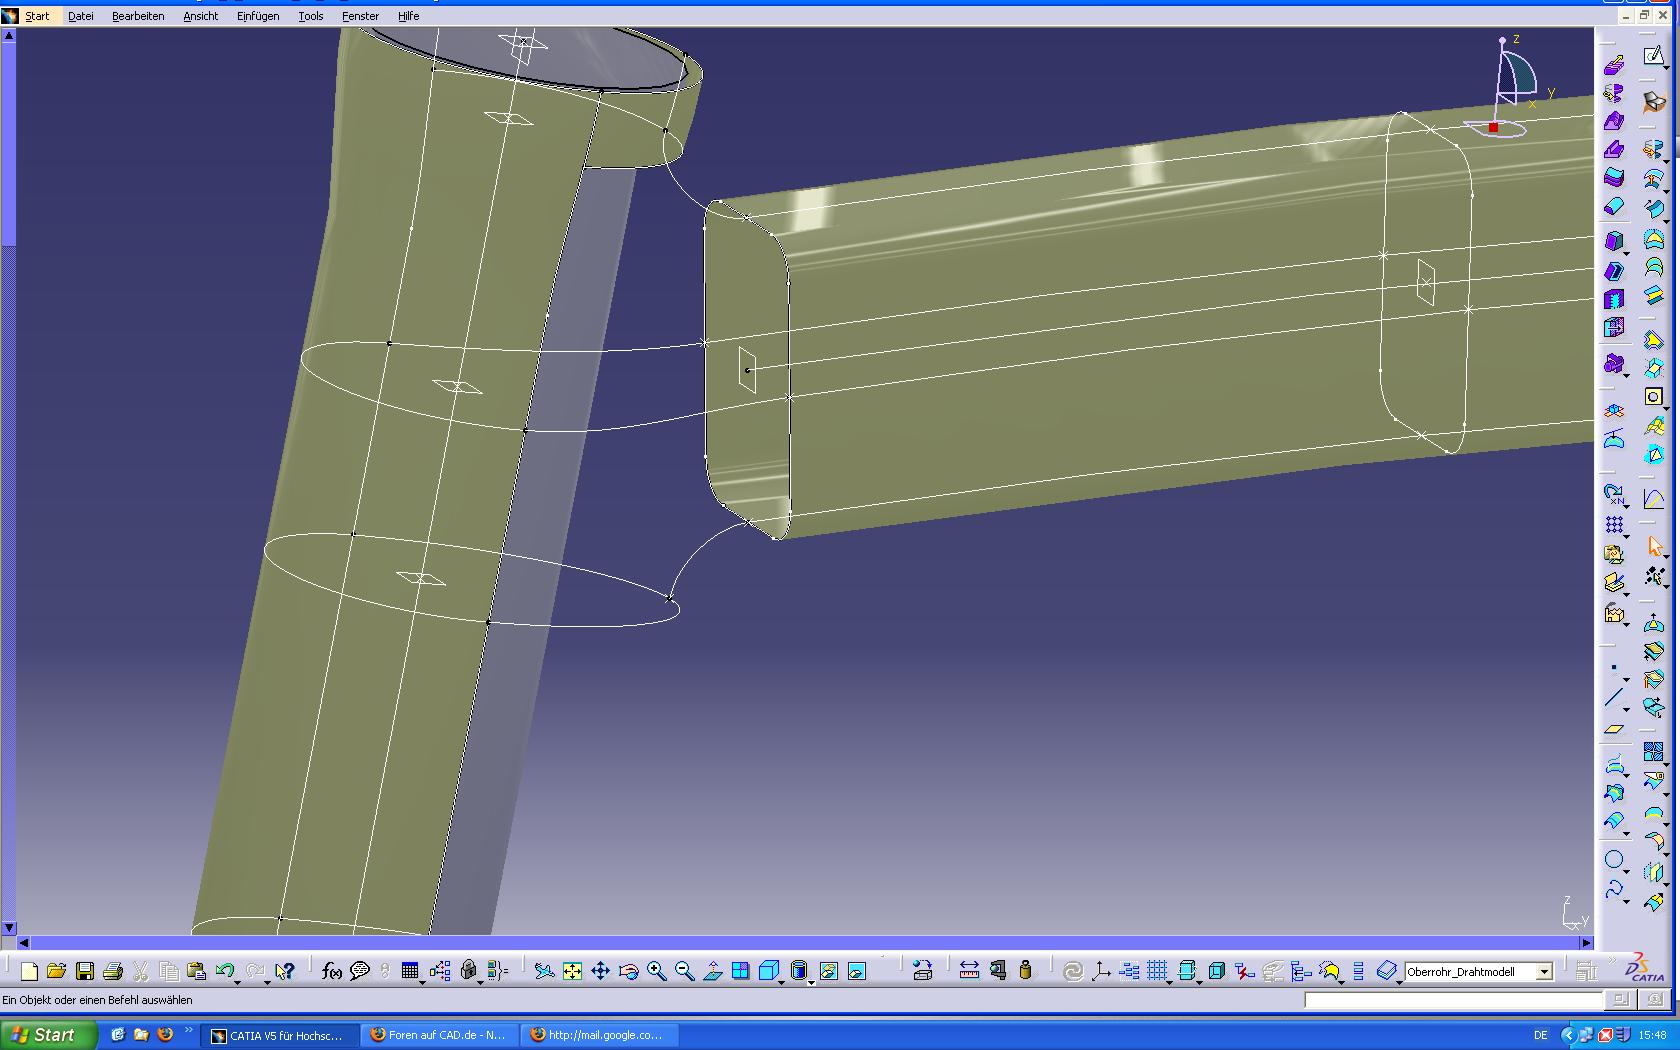Viewport: 1680px width, 1050px height.
Task: Click the Measure Between ruler icon
Action: click(x=969, y=971)
